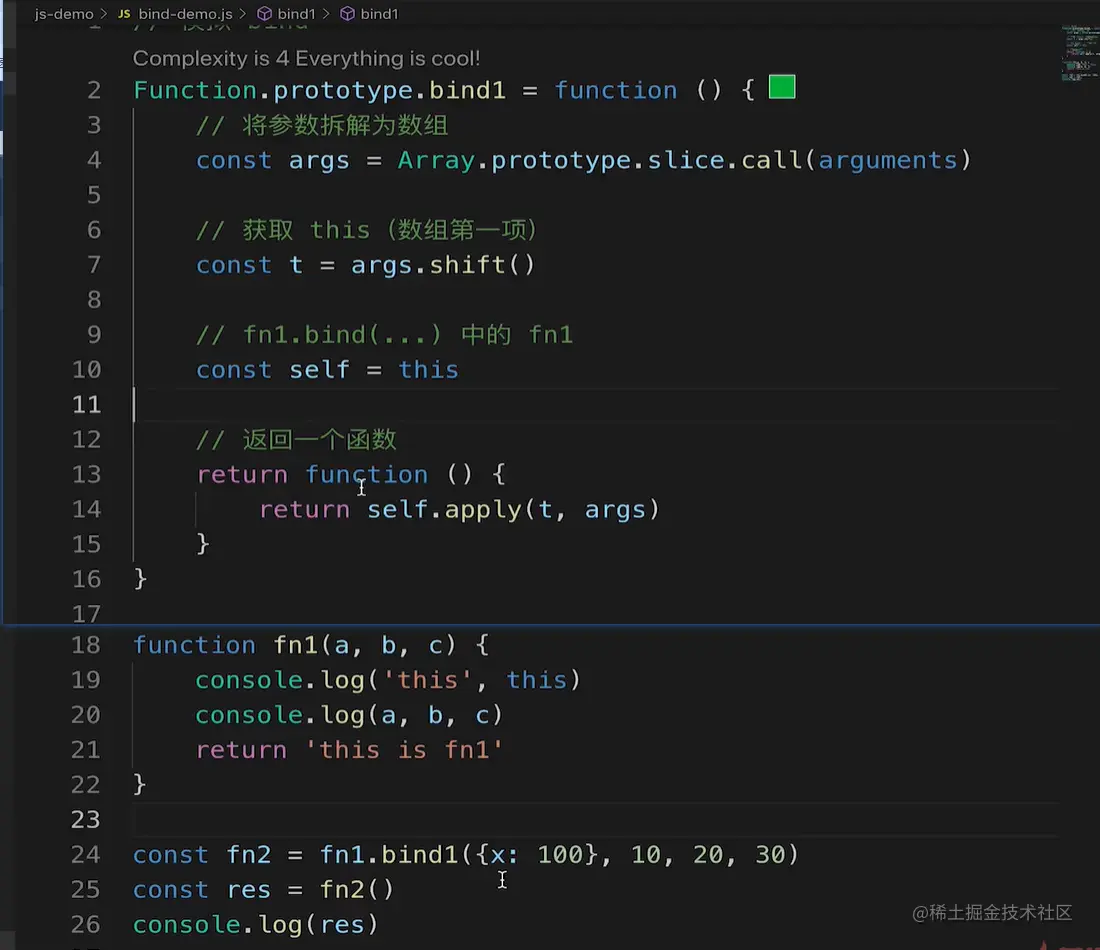Click 'self' variable on line 10
1100x950 pixels.
(319, 370)
